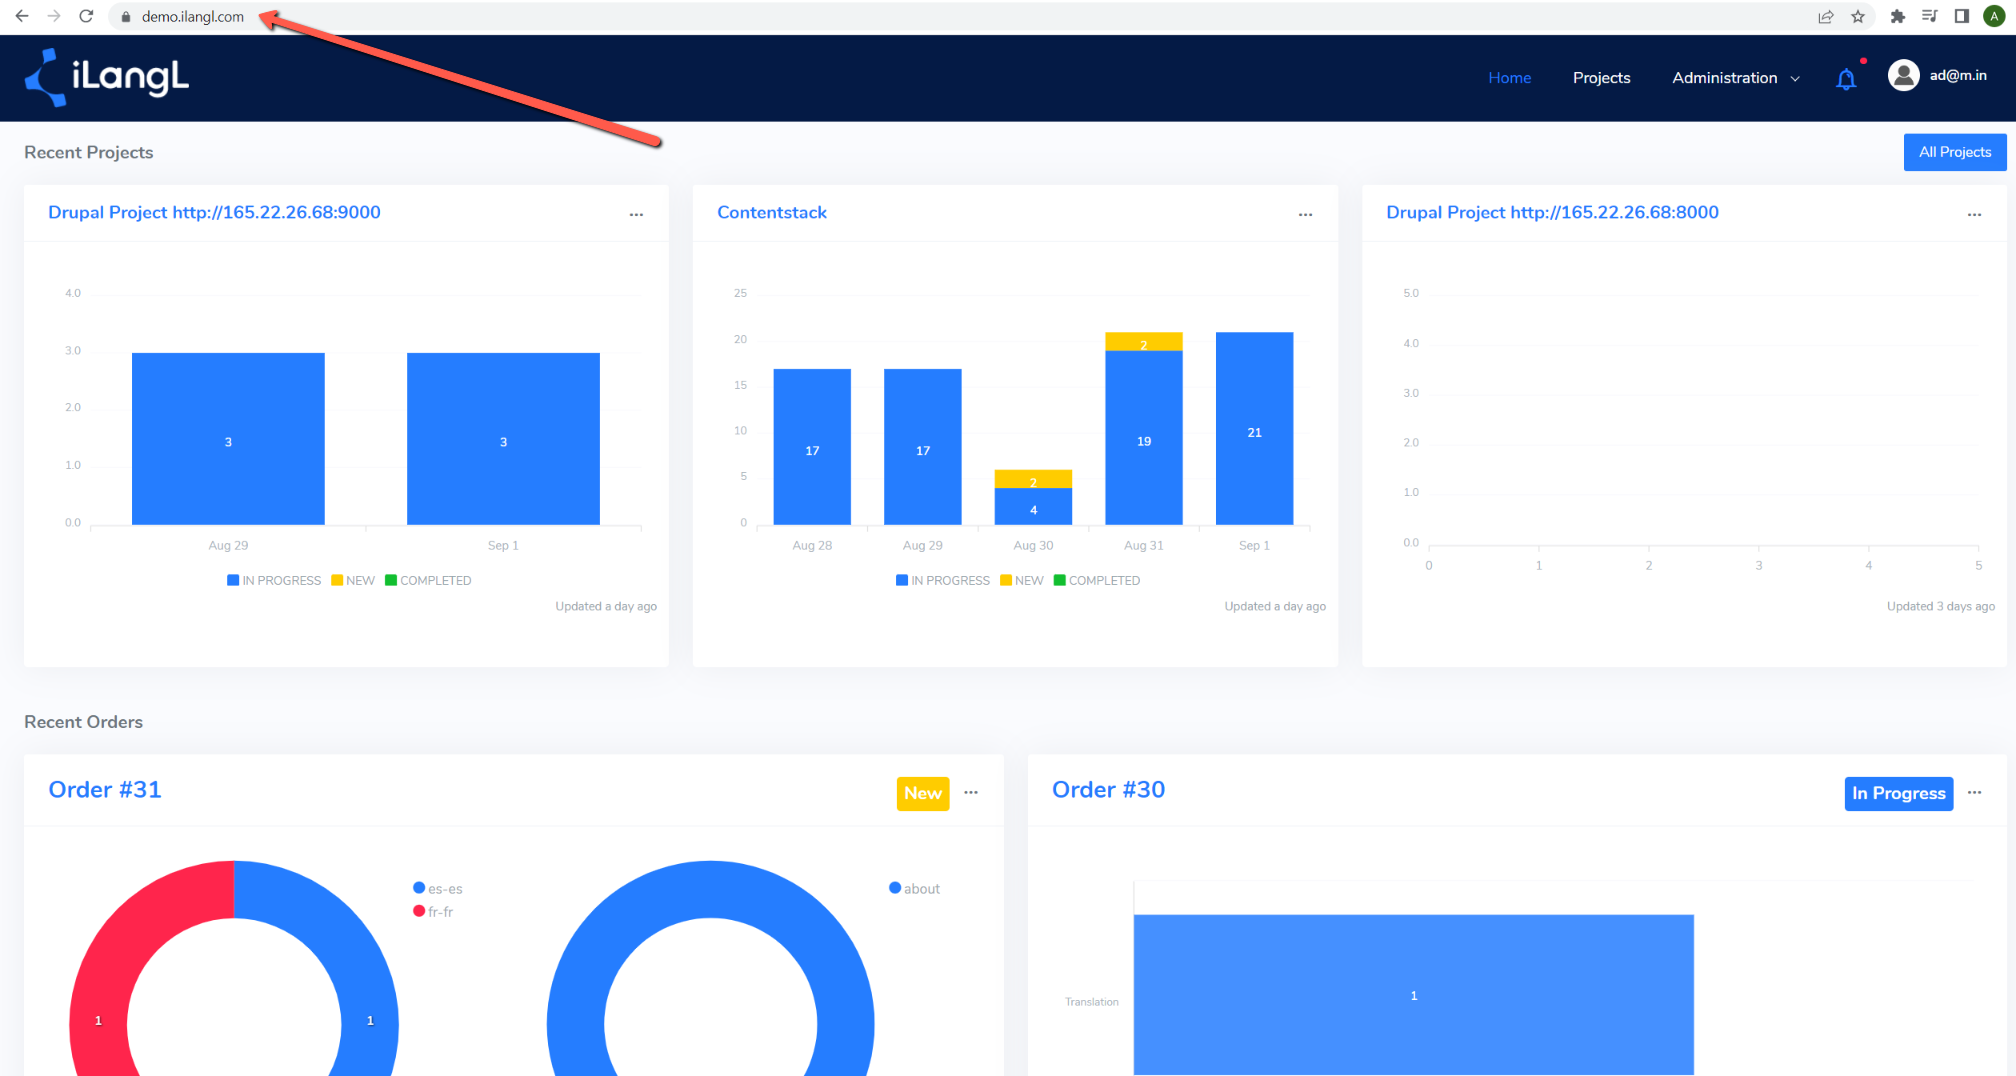This screenshot has height=1076, width=2016.
Task: Open the Contentstack project link
Action: point(772,212)
